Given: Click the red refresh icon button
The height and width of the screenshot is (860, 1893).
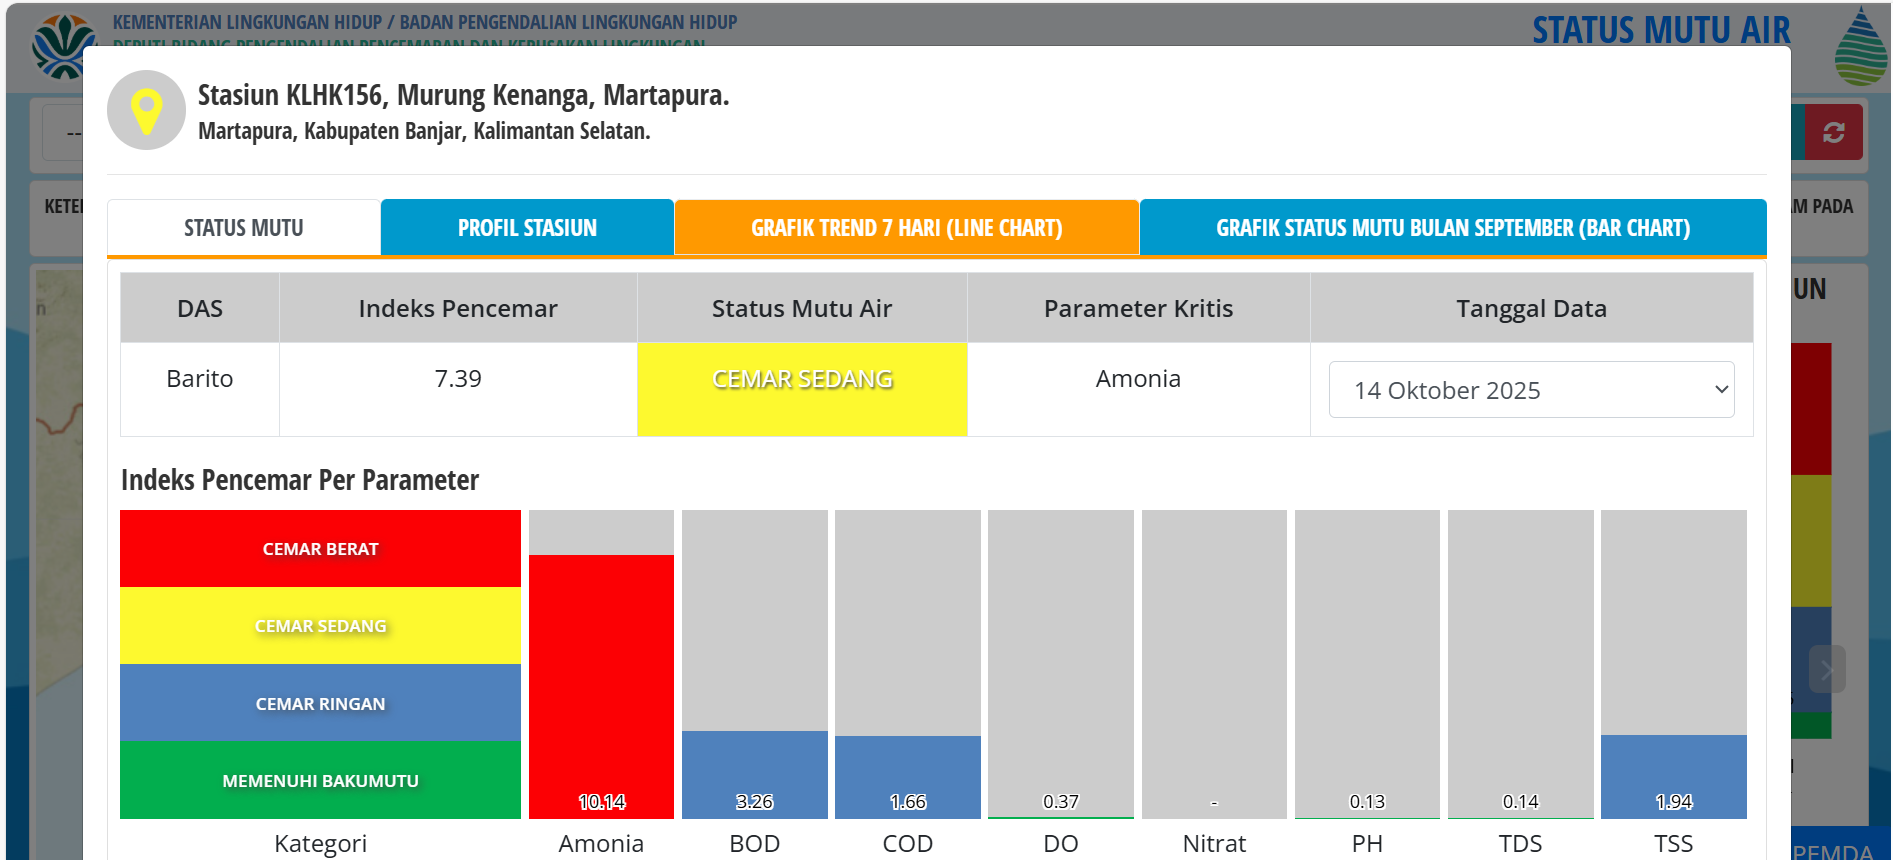Looking at the screenshot, I should coord(1833,132).
